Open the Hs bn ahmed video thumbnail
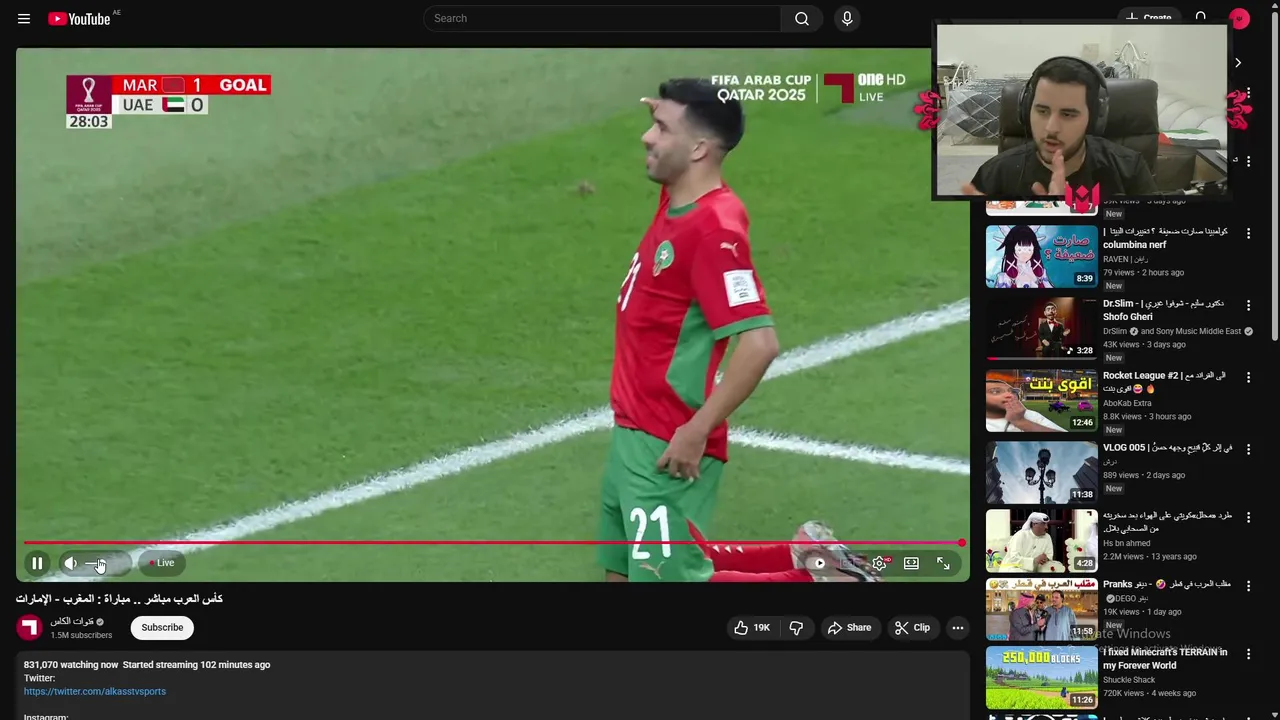The width and height of the screenshot is (1280, 720). (x=1041, y=540)
